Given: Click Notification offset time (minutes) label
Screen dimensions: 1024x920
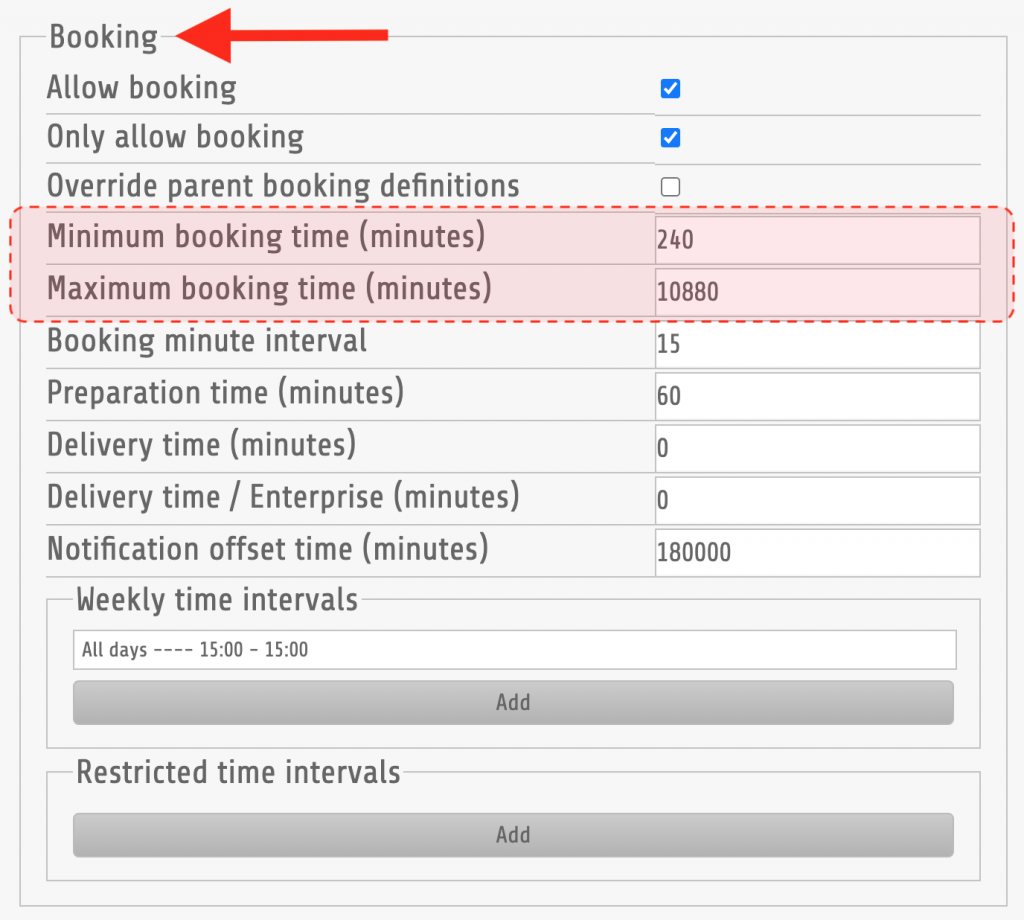Looking at the screenshot, I should point(268,550).
